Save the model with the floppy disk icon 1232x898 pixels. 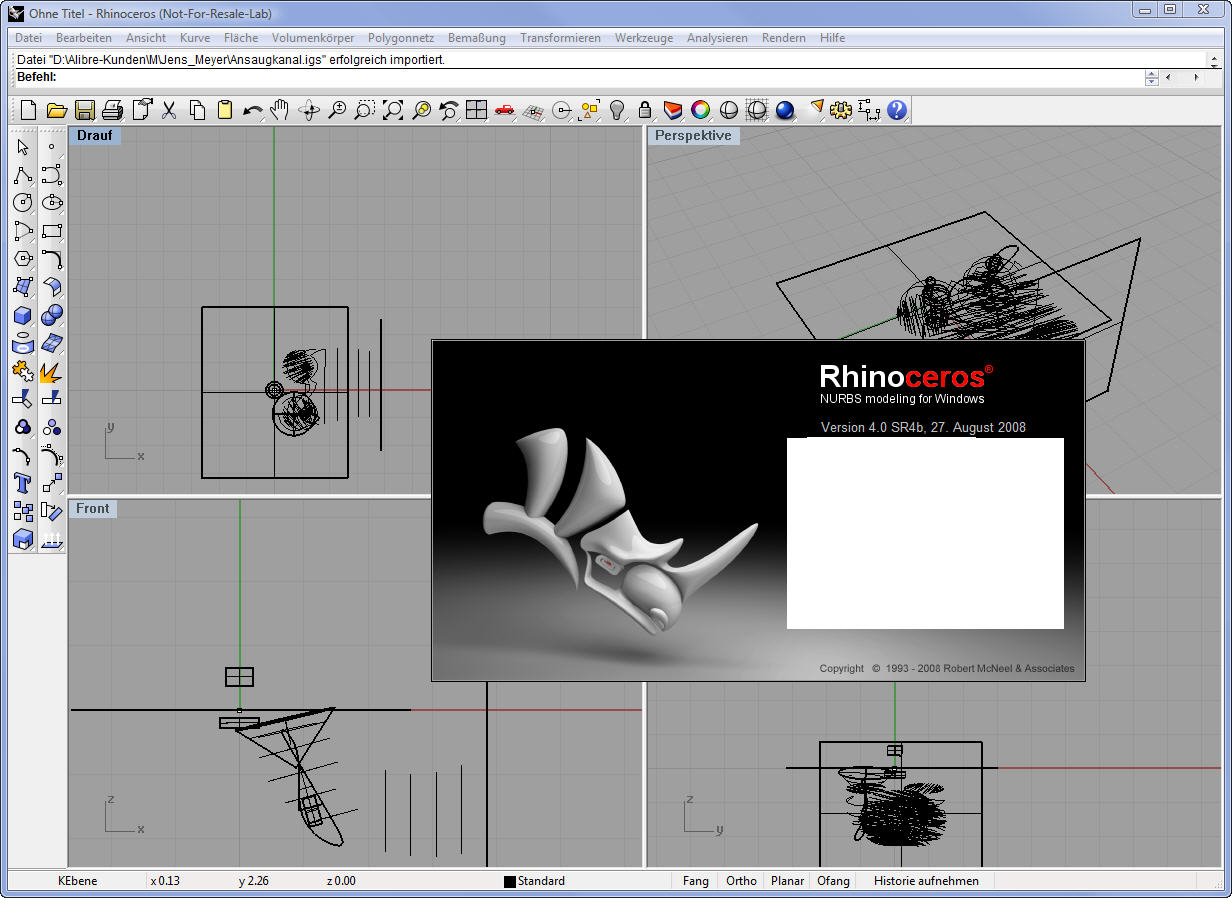point(84,110)
